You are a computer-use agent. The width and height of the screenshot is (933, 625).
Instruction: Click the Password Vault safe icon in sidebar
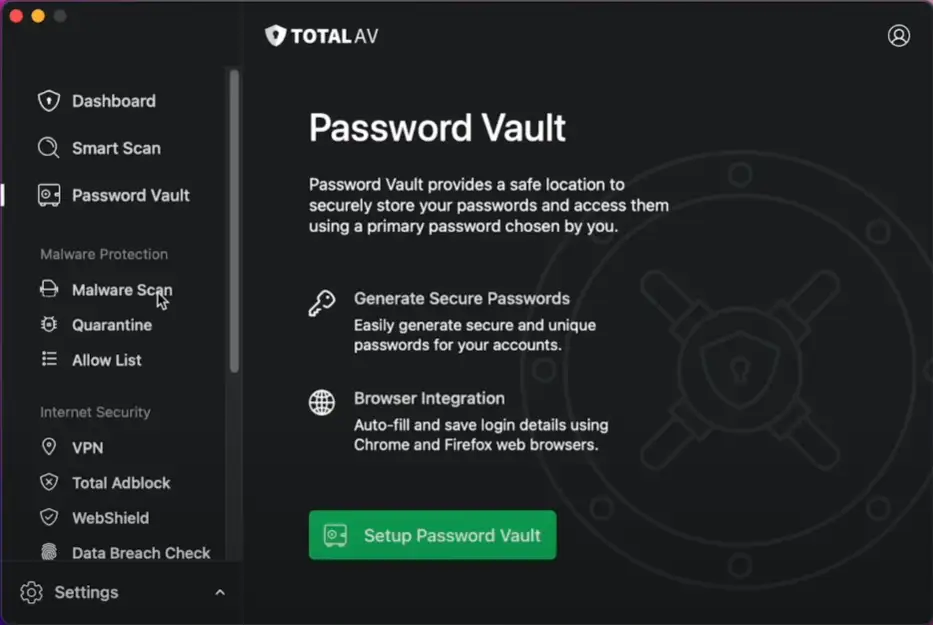(49, 195)
